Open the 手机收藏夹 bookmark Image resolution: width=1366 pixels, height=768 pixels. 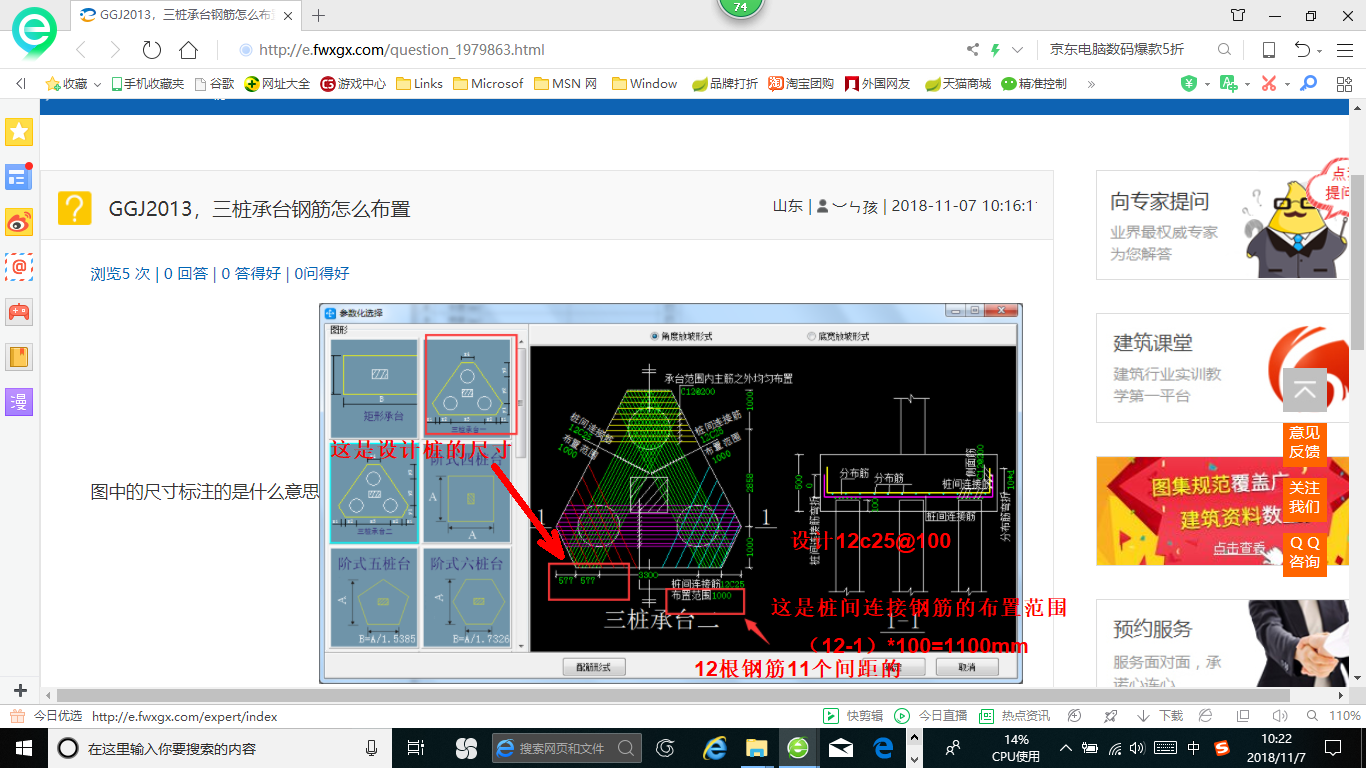click(x=147, y=84)
